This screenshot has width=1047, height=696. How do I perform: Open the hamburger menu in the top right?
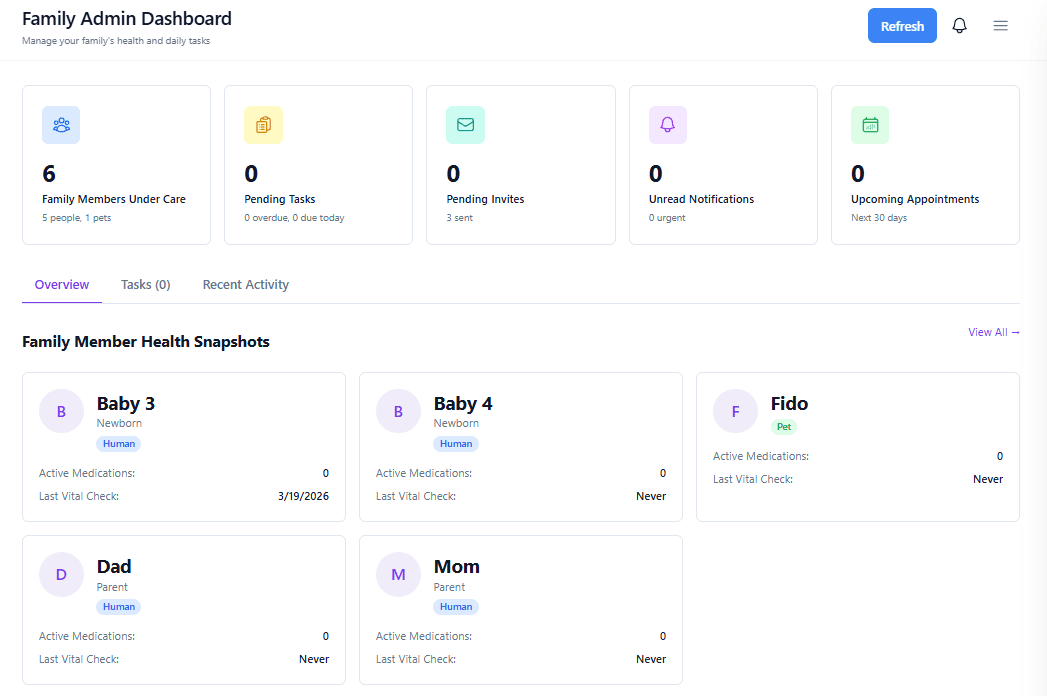point(1000,25)
